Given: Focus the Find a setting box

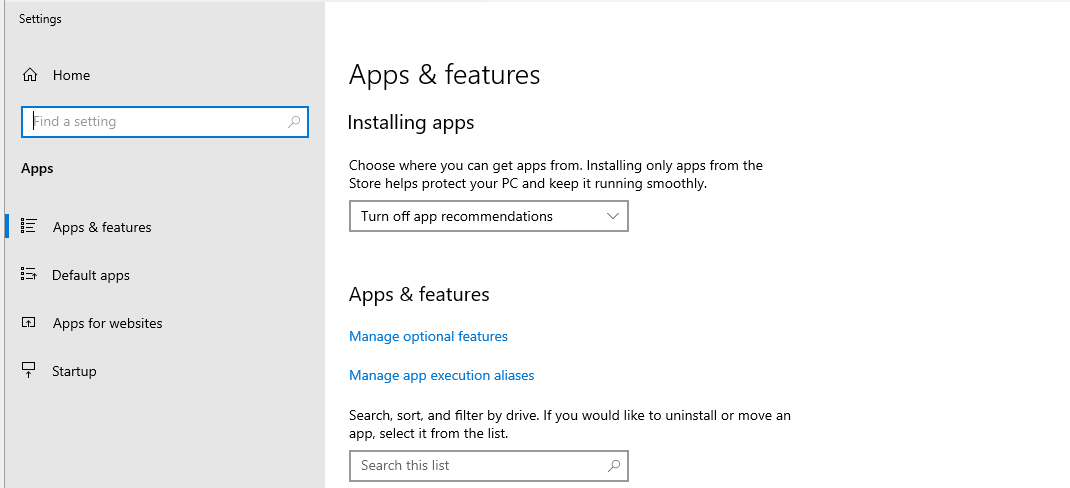Looking at the screenshot, I should (x=155, y=122).
